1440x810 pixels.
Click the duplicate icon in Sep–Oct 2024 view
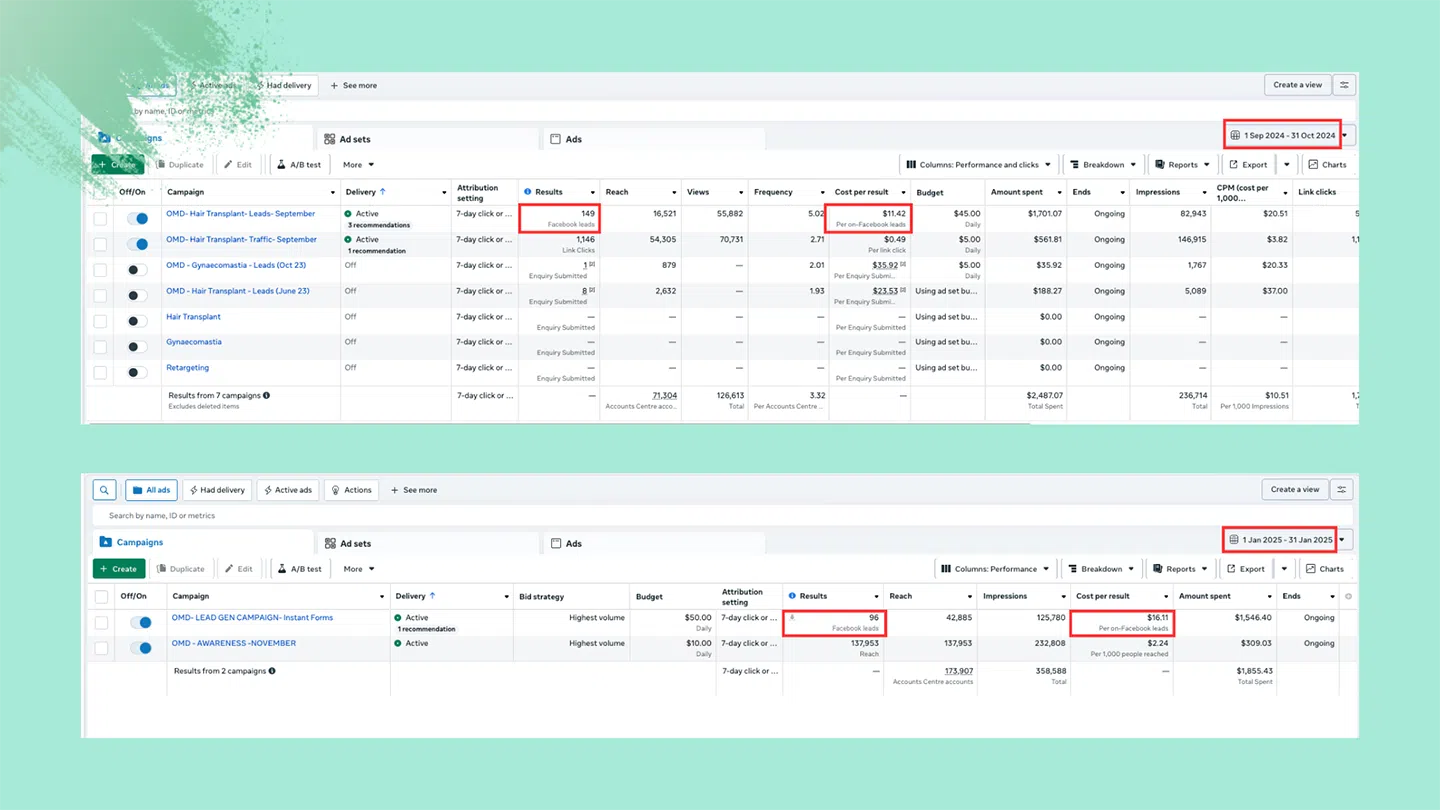[162, 165]
